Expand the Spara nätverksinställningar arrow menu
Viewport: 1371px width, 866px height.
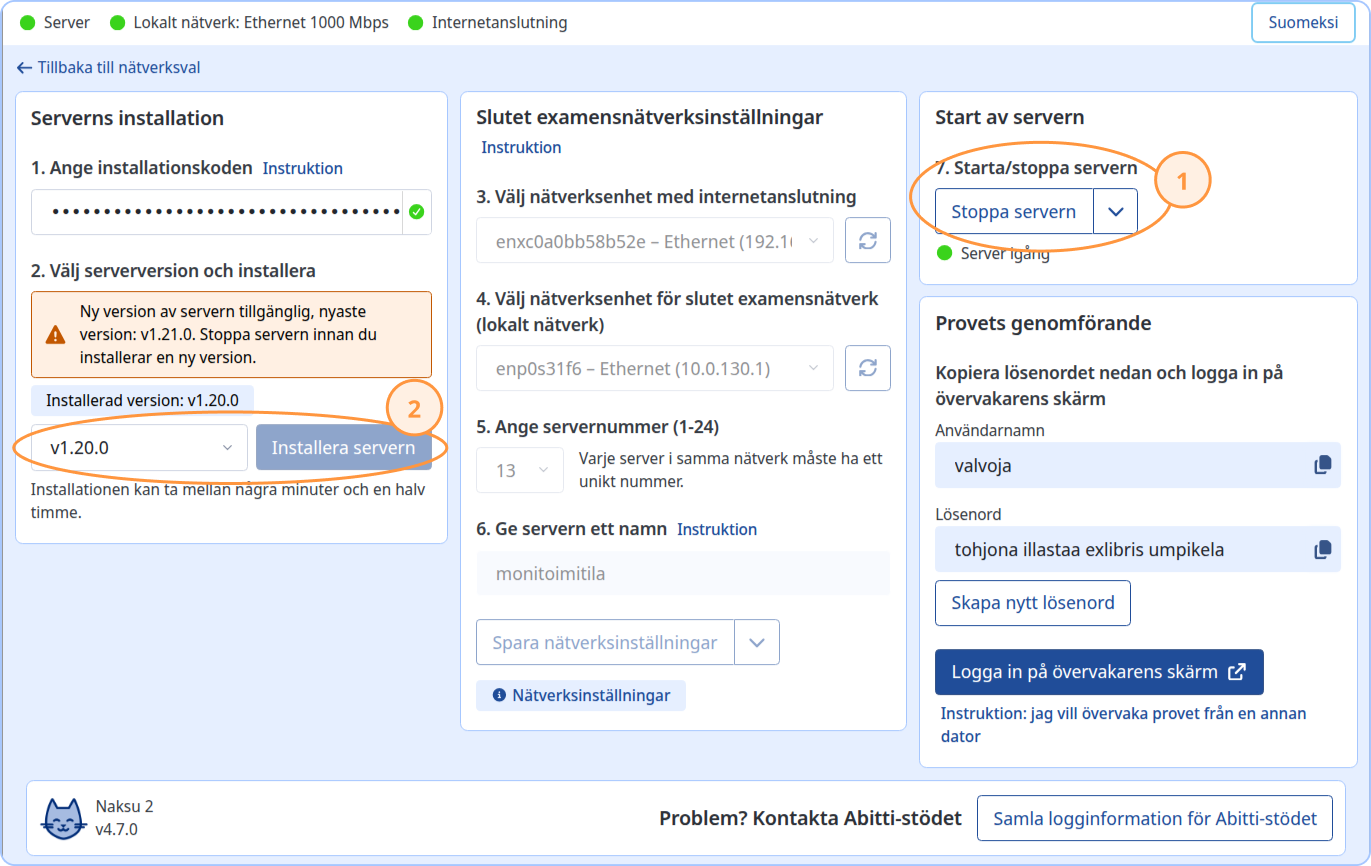click(757, 643)
